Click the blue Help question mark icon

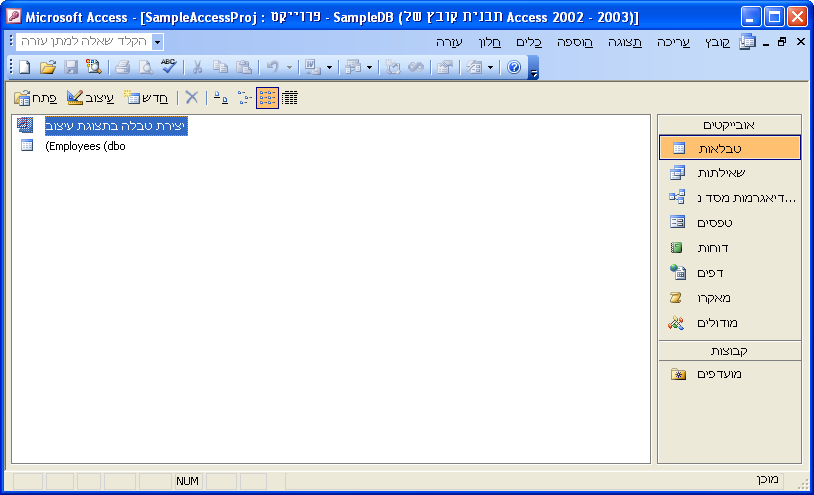click(x=514, y=67)
